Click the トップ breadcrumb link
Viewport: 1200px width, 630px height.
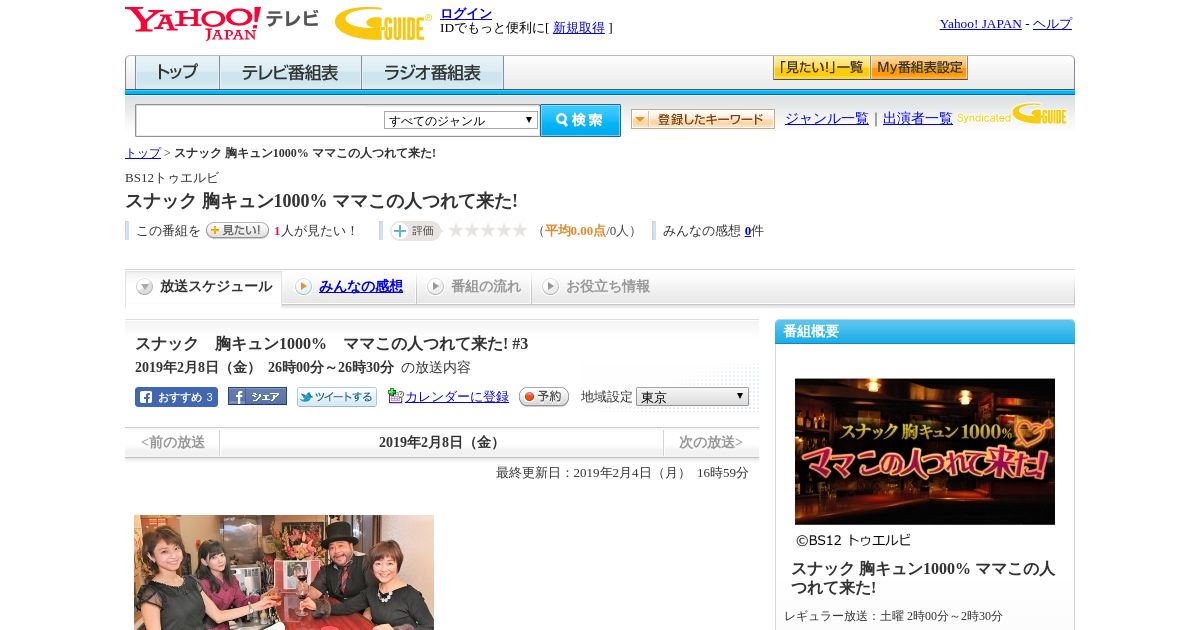[143, 153]
